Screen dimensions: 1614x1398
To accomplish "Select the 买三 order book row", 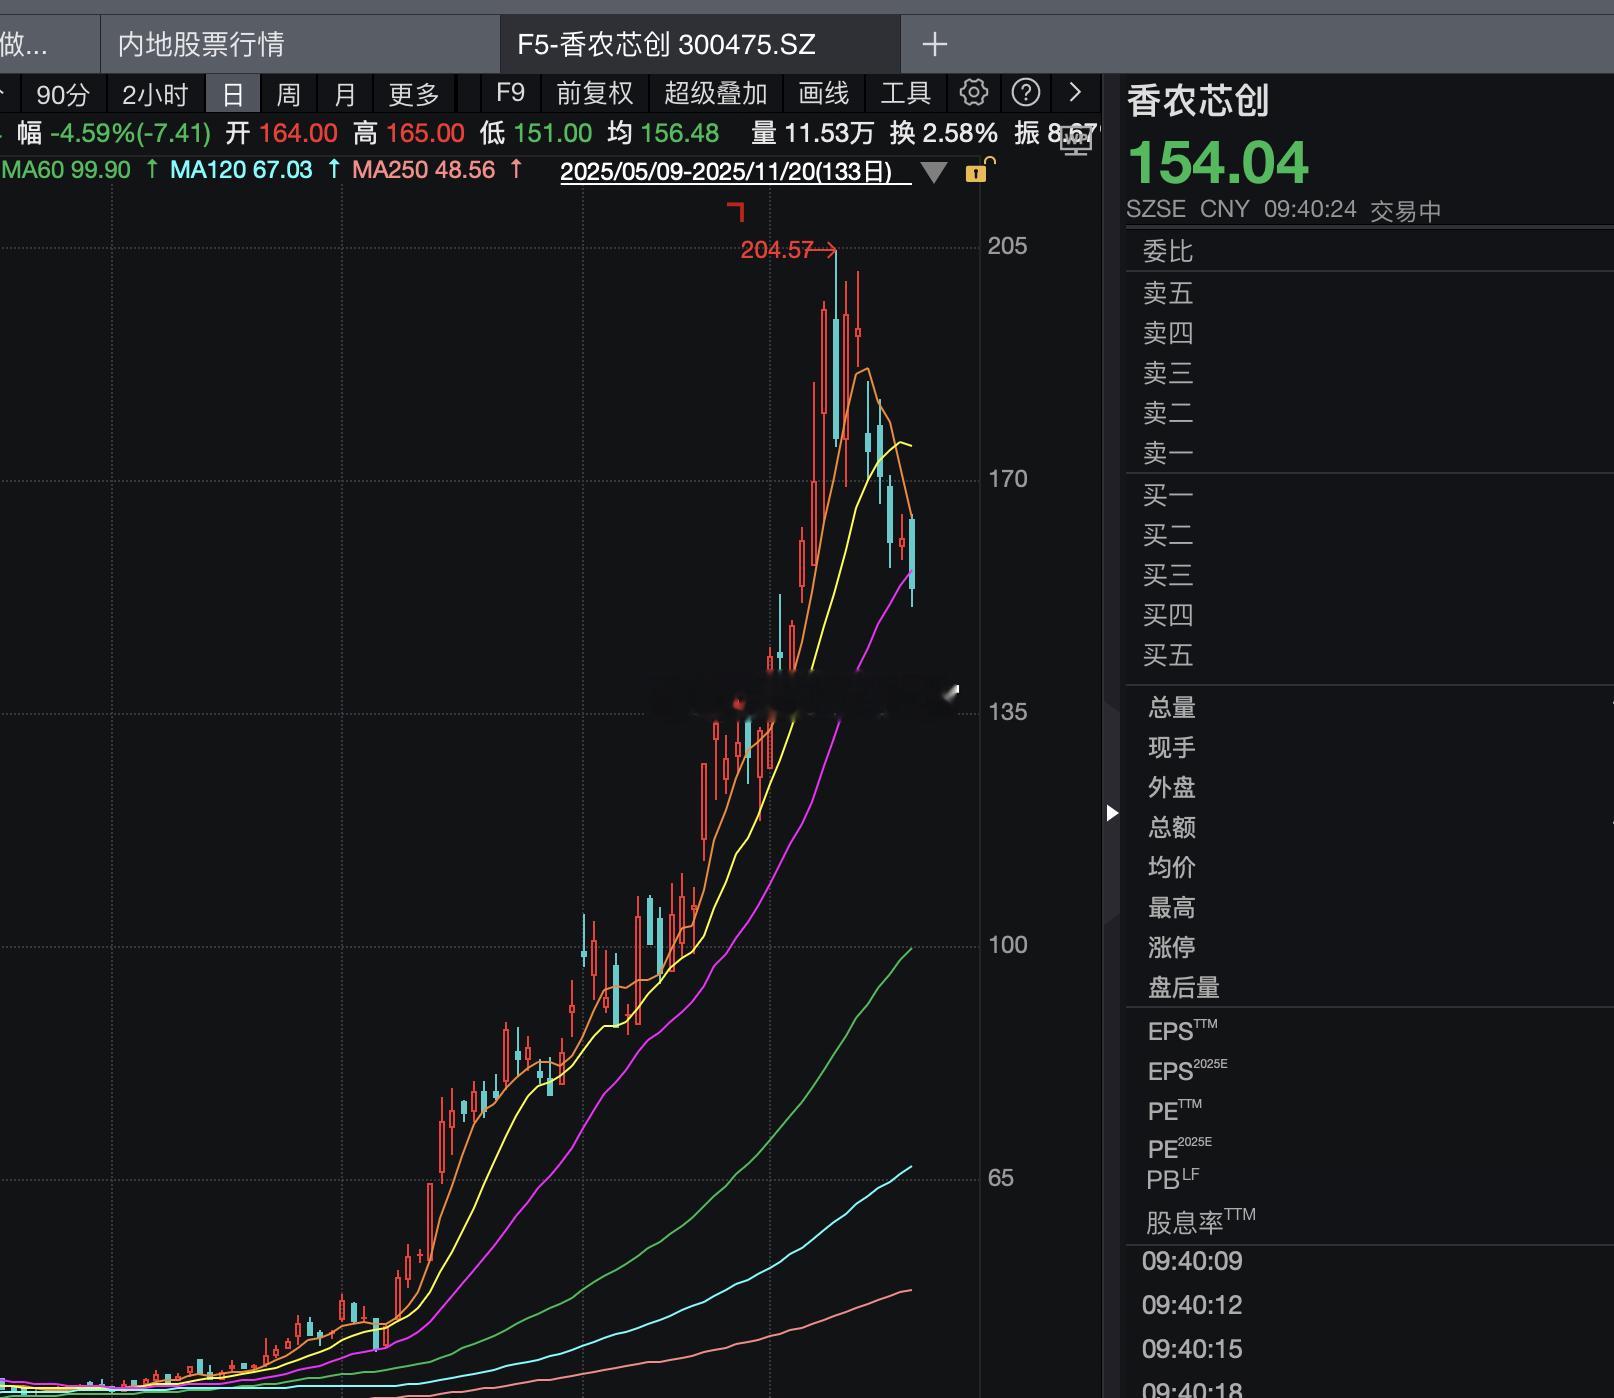I will coord(1370,575).
